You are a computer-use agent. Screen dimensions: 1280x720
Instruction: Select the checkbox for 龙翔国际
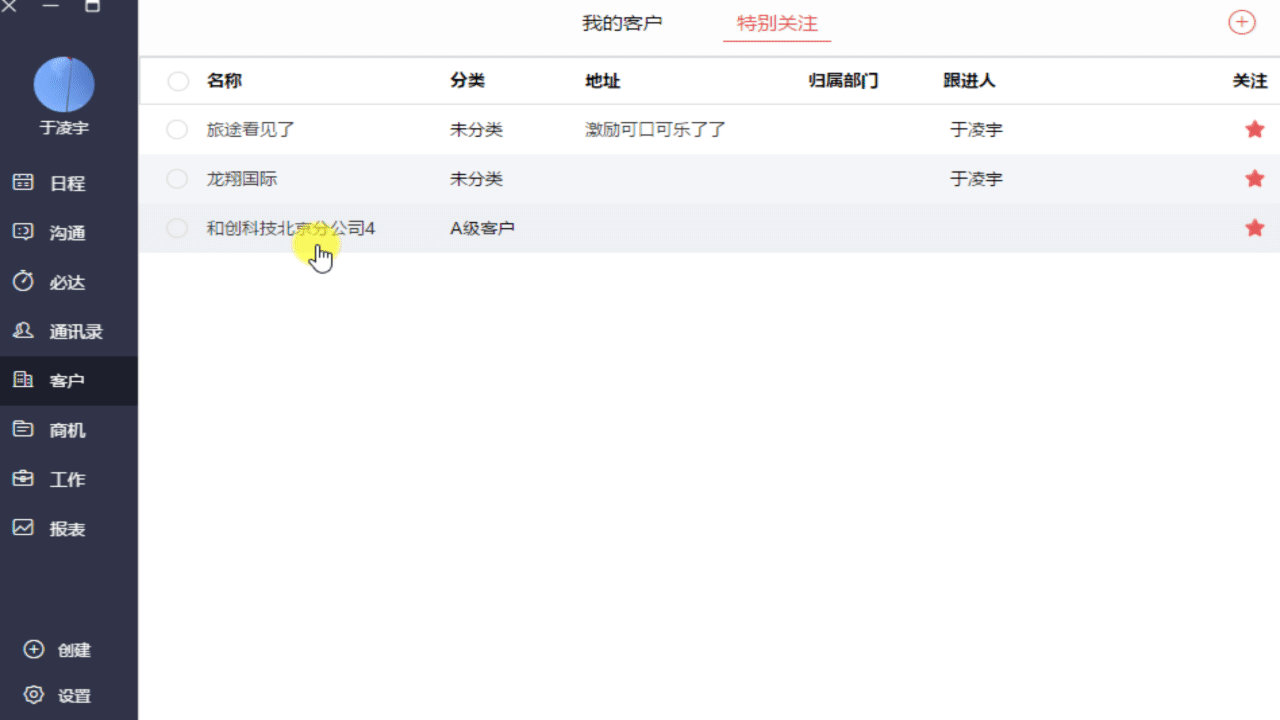tap(177, 179)
